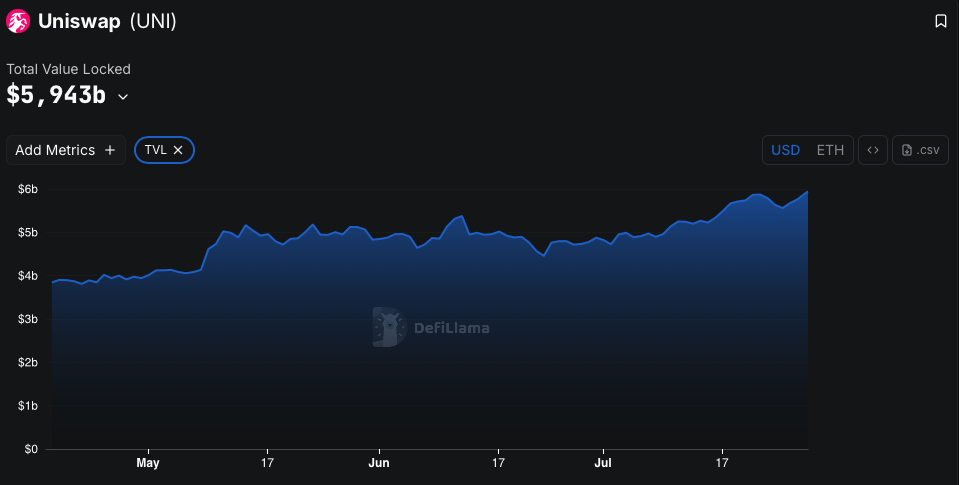Open the Add Metrics menu
The image size is (959, 485).
(66, 150)
